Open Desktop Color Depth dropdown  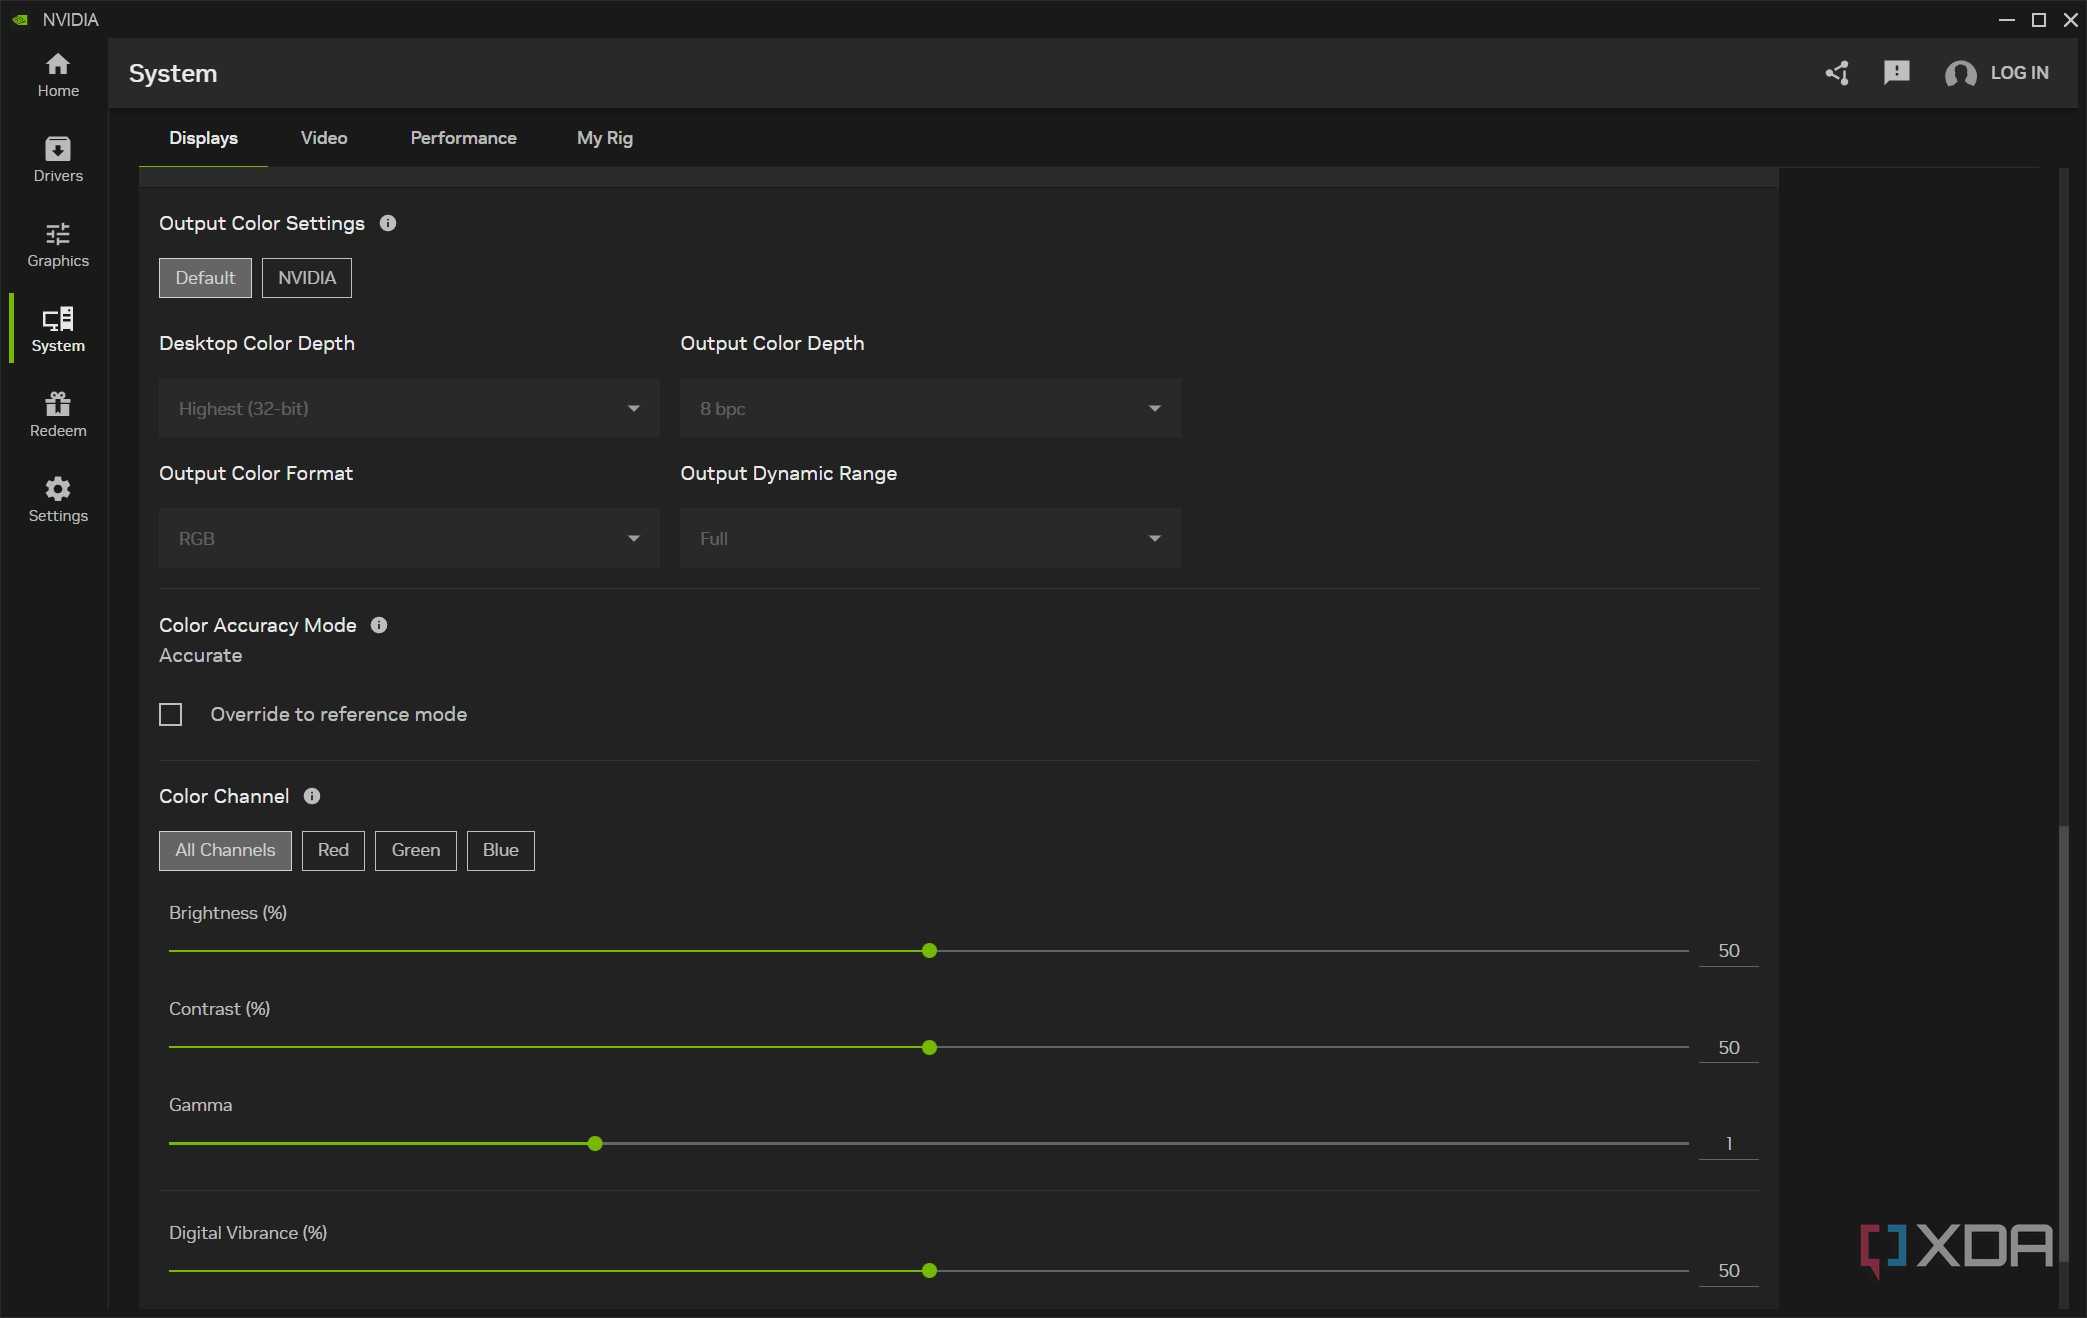point(409,408)
